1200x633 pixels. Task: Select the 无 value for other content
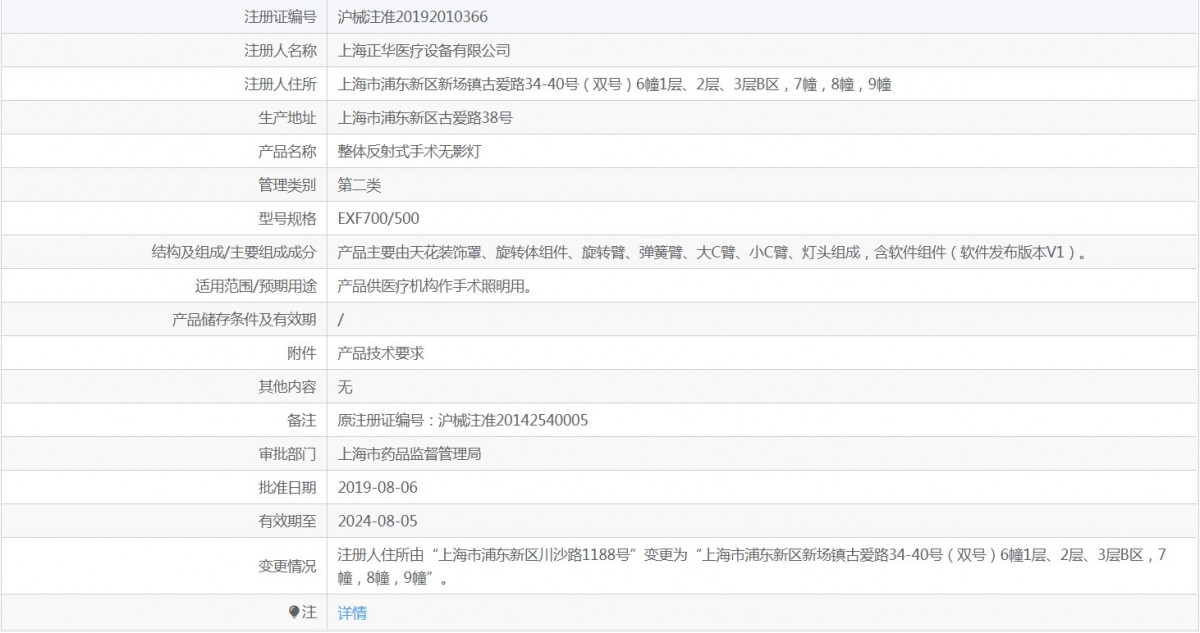[345, 387]
